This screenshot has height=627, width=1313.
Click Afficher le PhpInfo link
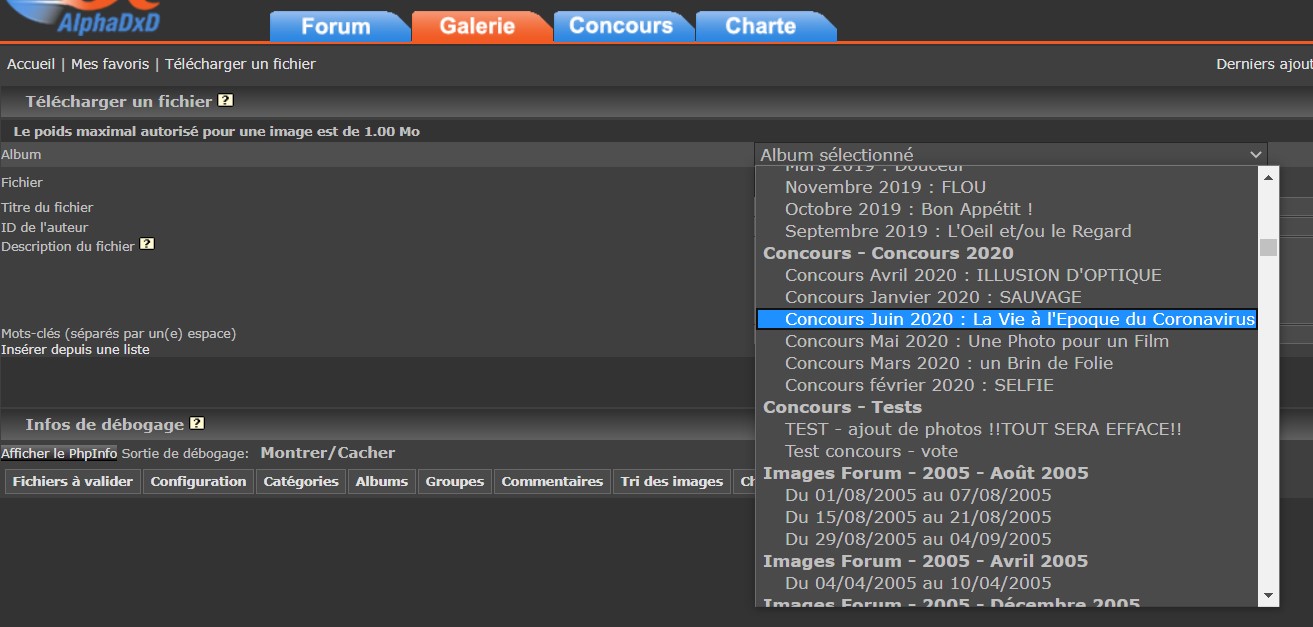(x=59, y=453)
